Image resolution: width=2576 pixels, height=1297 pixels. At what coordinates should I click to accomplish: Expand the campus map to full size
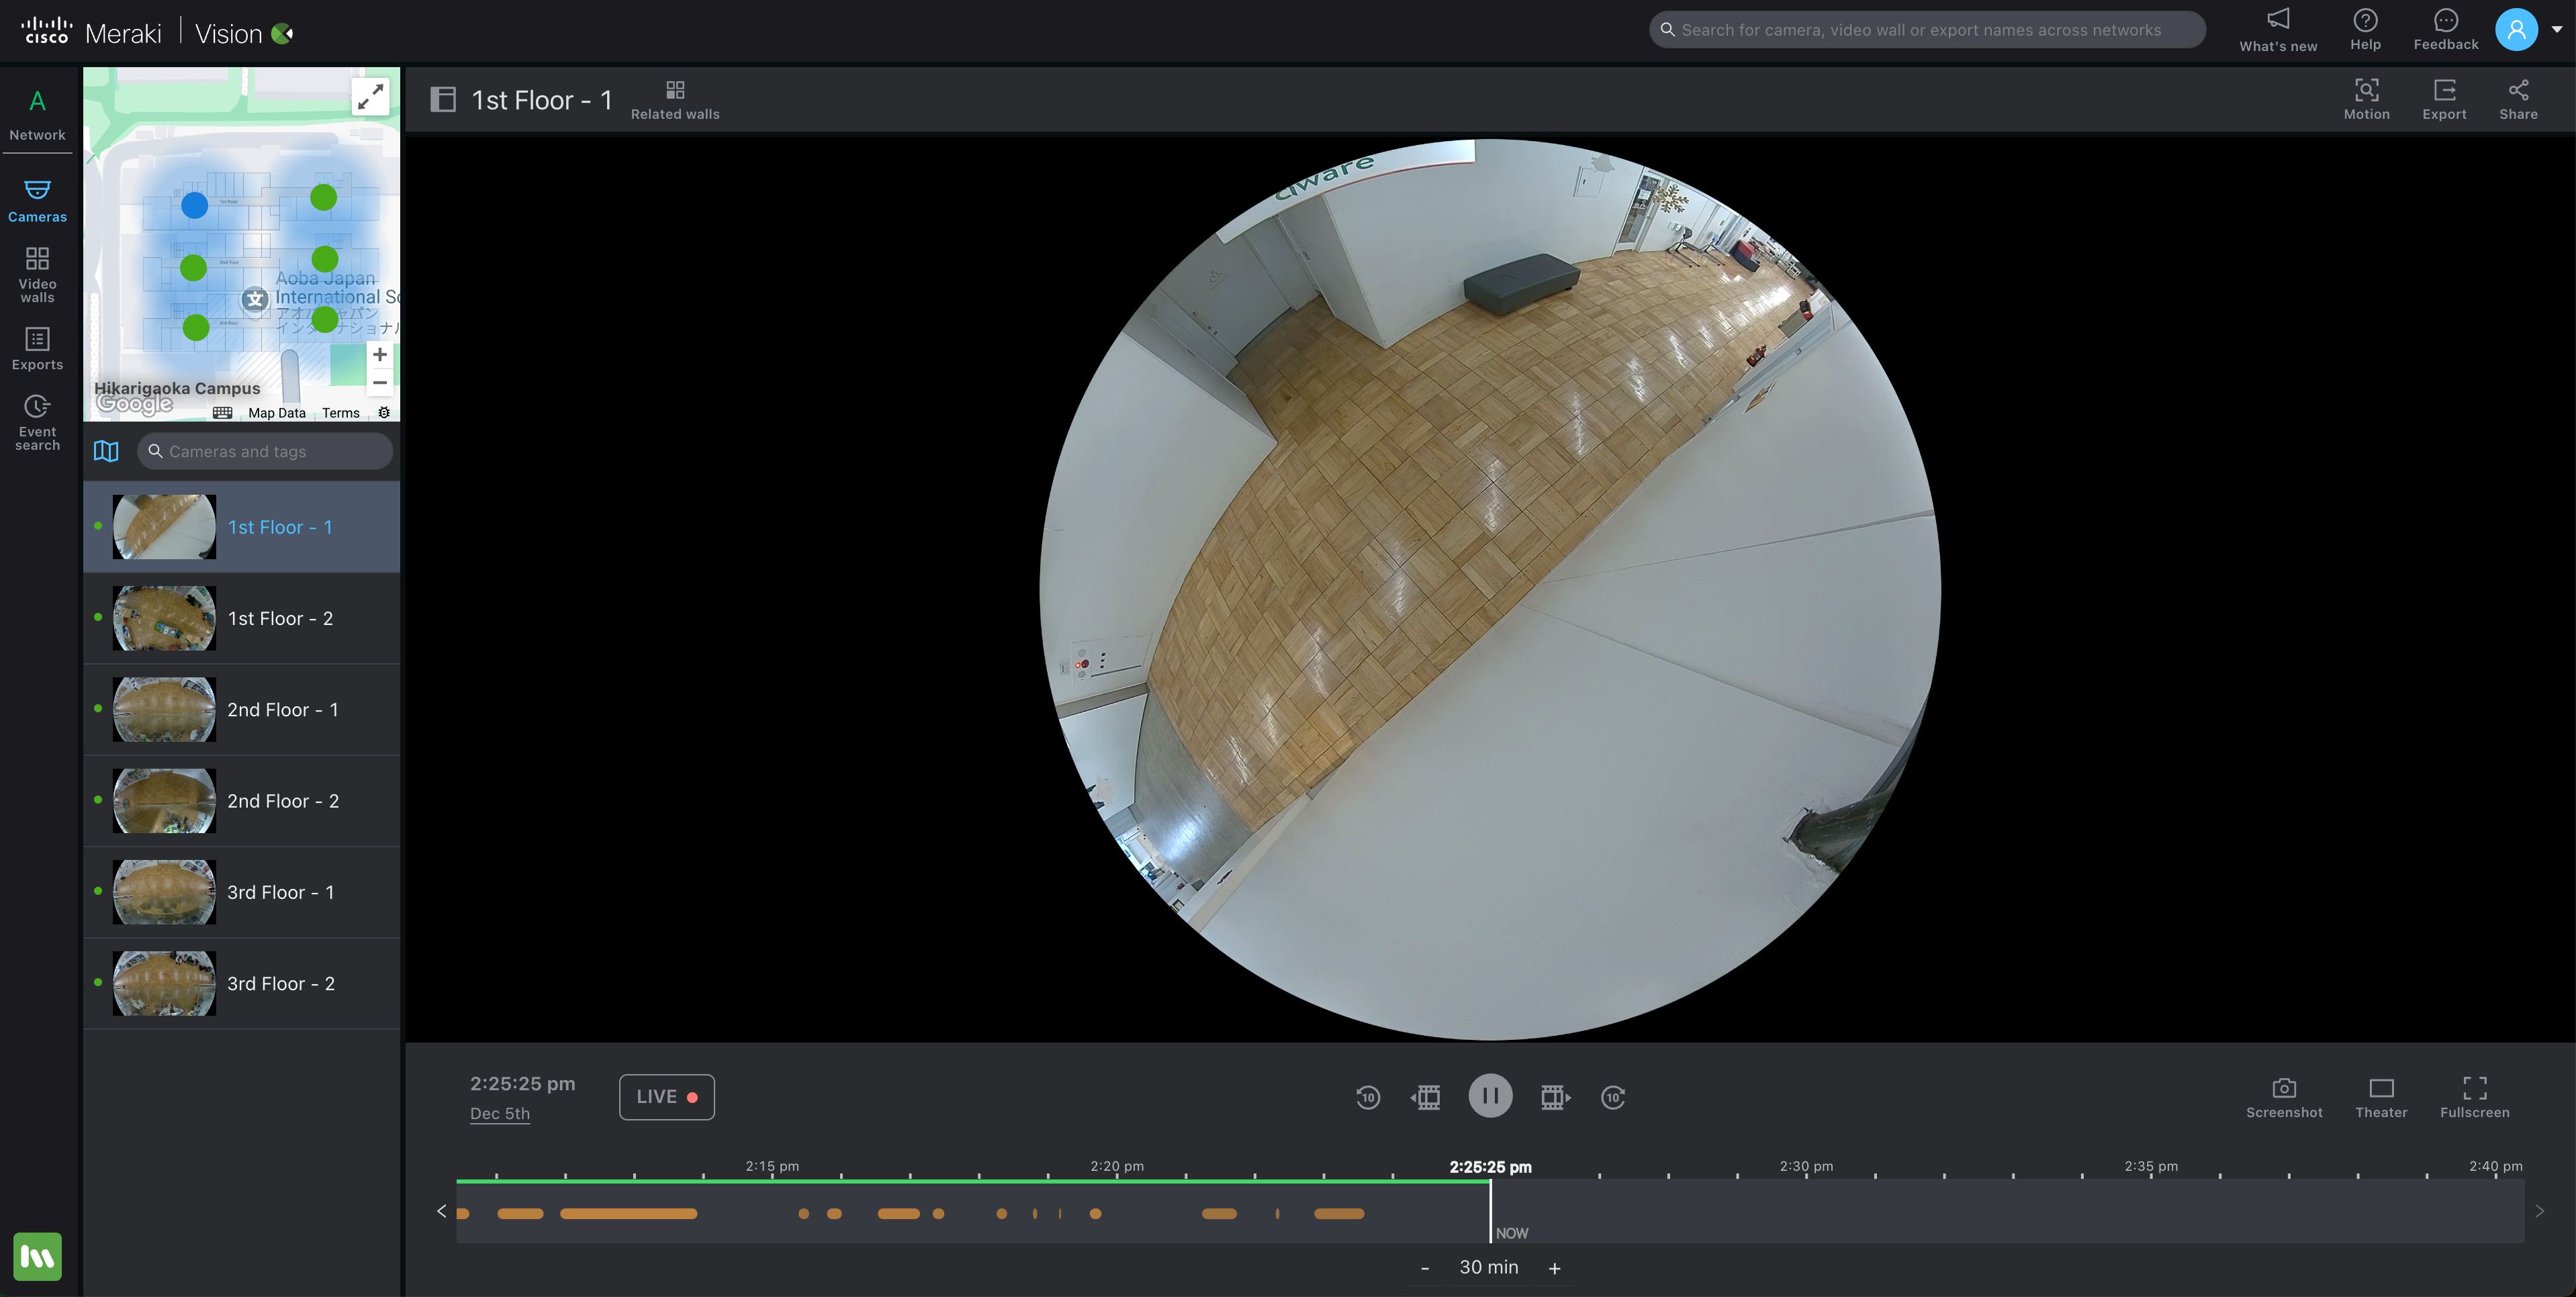[370, 96]
